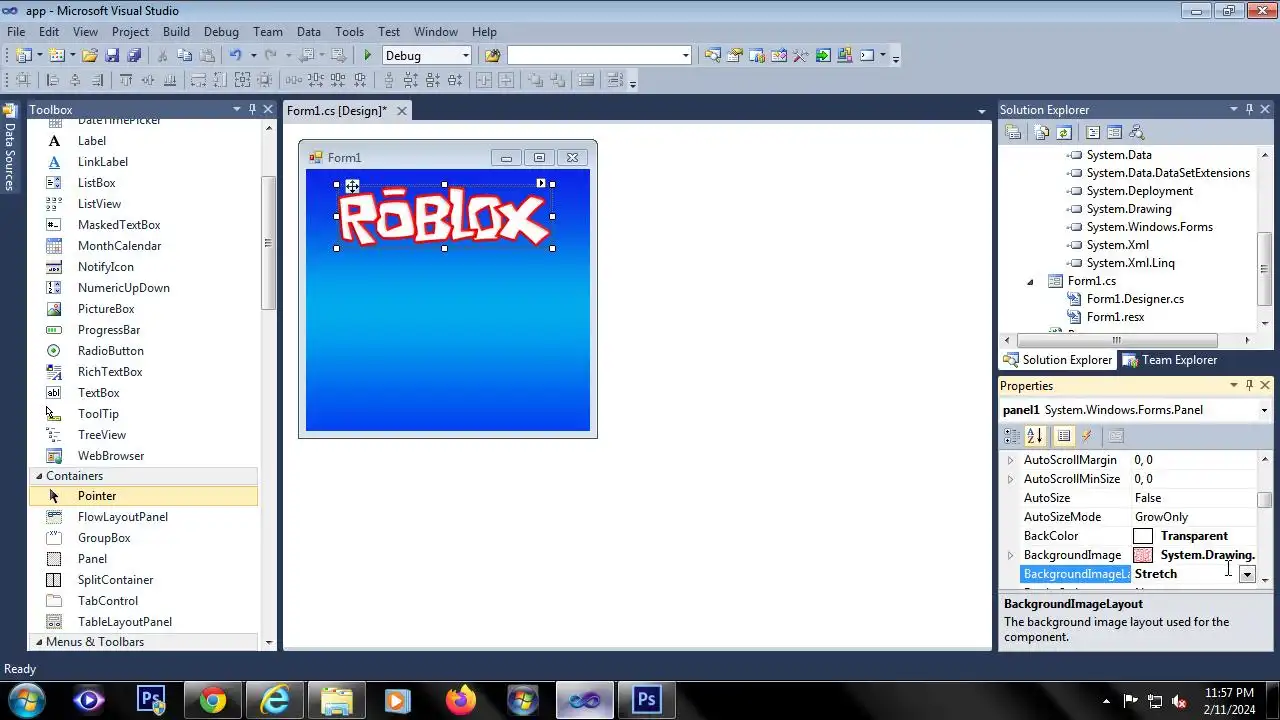Switch to the Team Explorer tab
The width and height of the screenshot is (1280, 720).
[x=1170, y=360]
